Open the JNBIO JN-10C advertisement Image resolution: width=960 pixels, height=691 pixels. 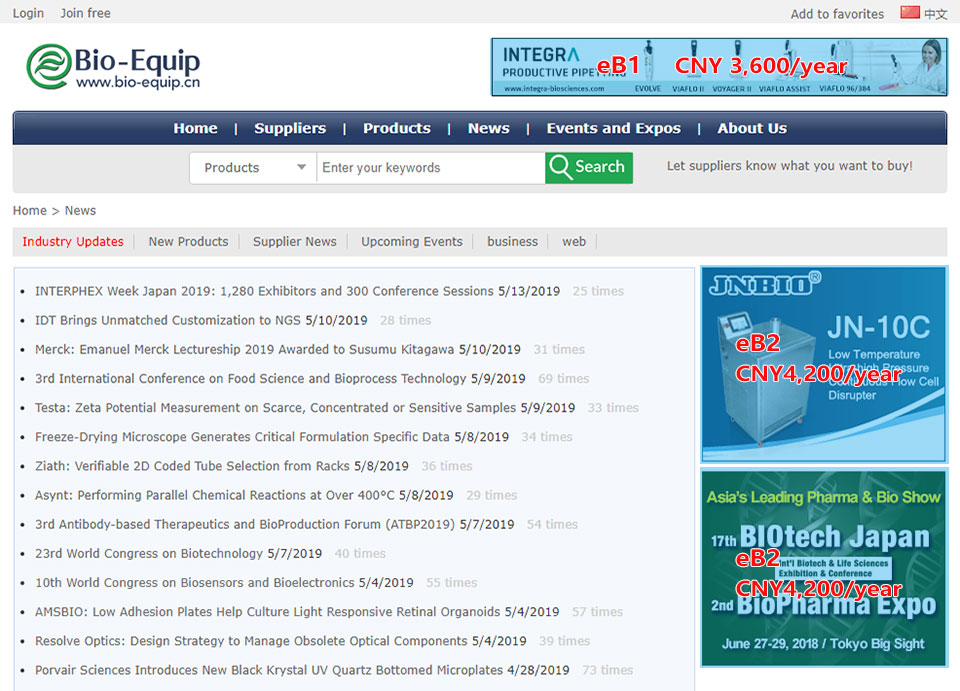(x=823, y=364)
